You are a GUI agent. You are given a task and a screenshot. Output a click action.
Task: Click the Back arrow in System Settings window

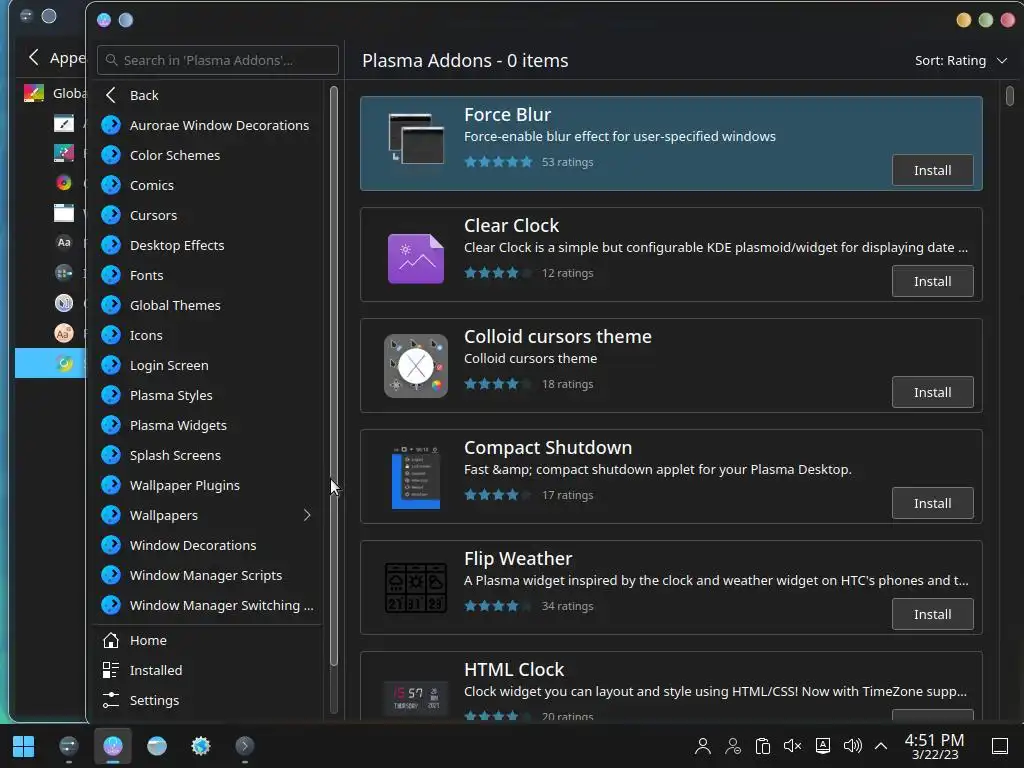(33, 57)
